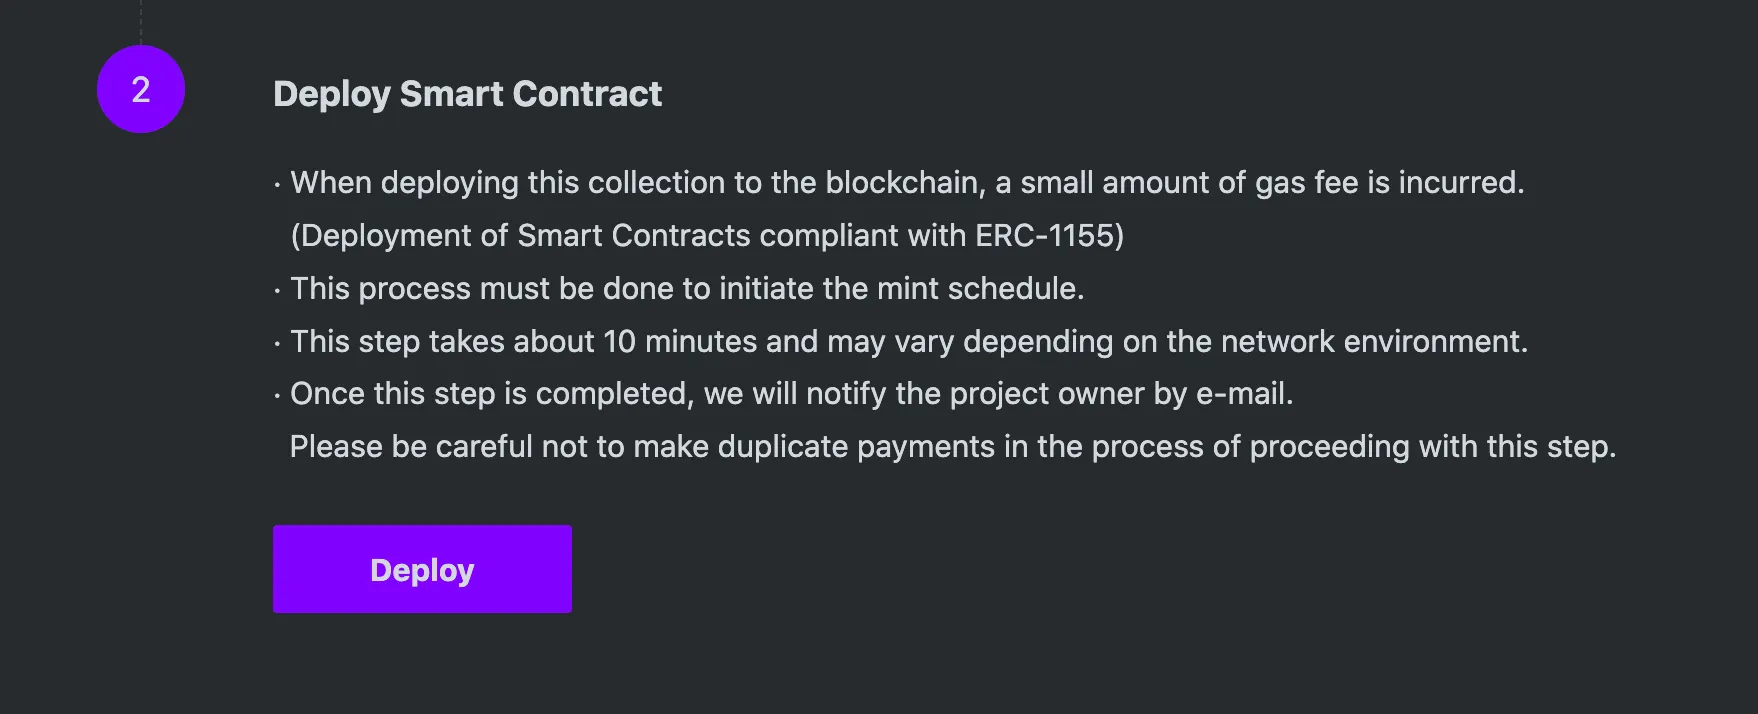Click the bullet before "This step takes"
Screen dimensions: 1758x714
[x=277, y=344]
